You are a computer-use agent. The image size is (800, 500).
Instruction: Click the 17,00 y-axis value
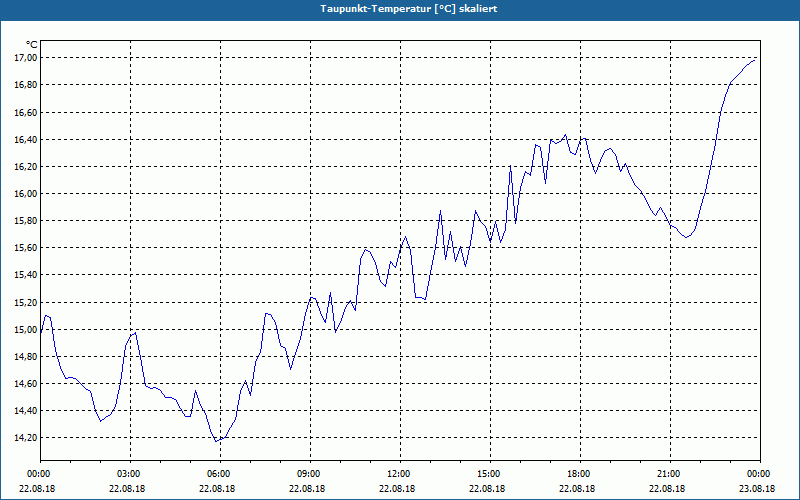tap(26, 58)
